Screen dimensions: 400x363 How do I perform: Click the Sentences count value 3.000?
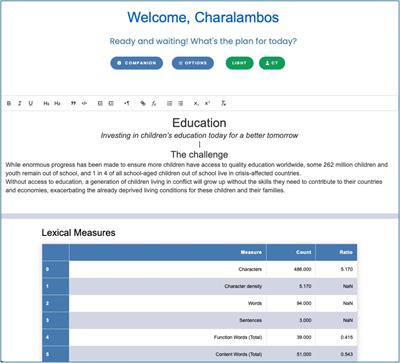[305, 320]
